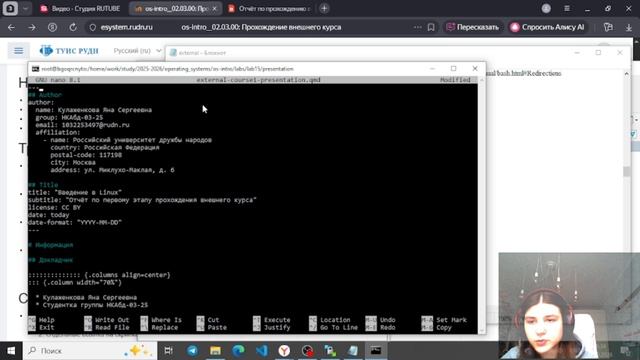Open File Explorer from the taskbar
Screen dimensions: 640x360
[215, 351]
